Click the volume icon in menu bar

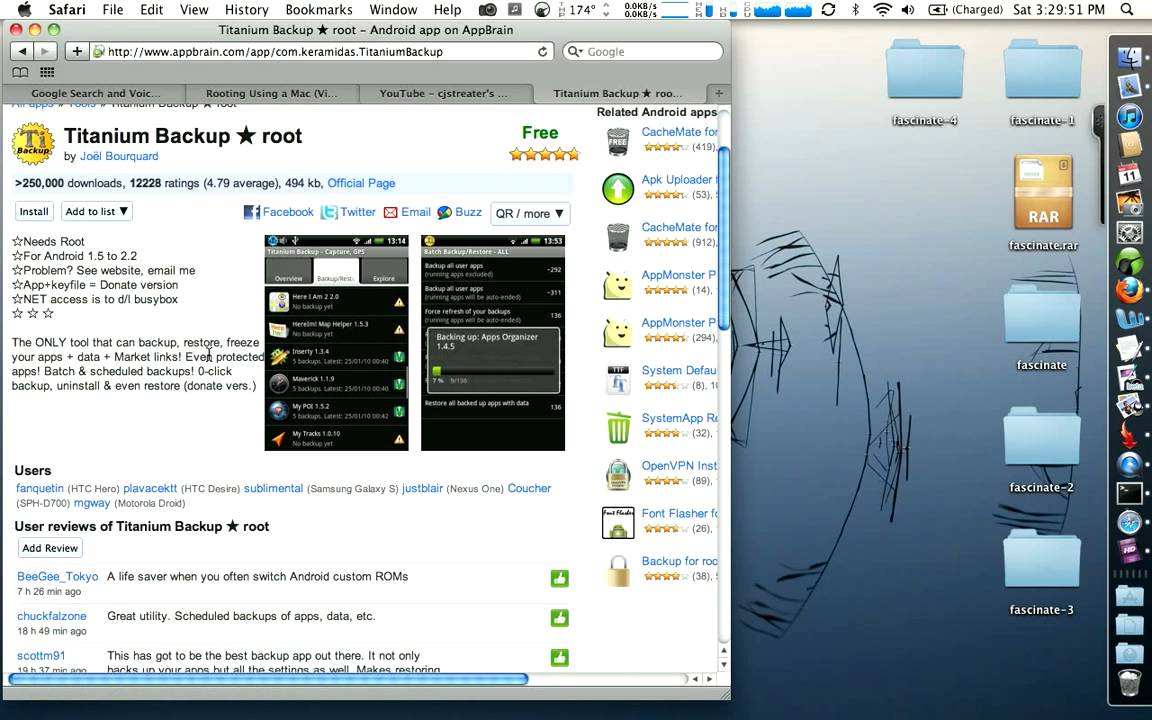[908, 10]
